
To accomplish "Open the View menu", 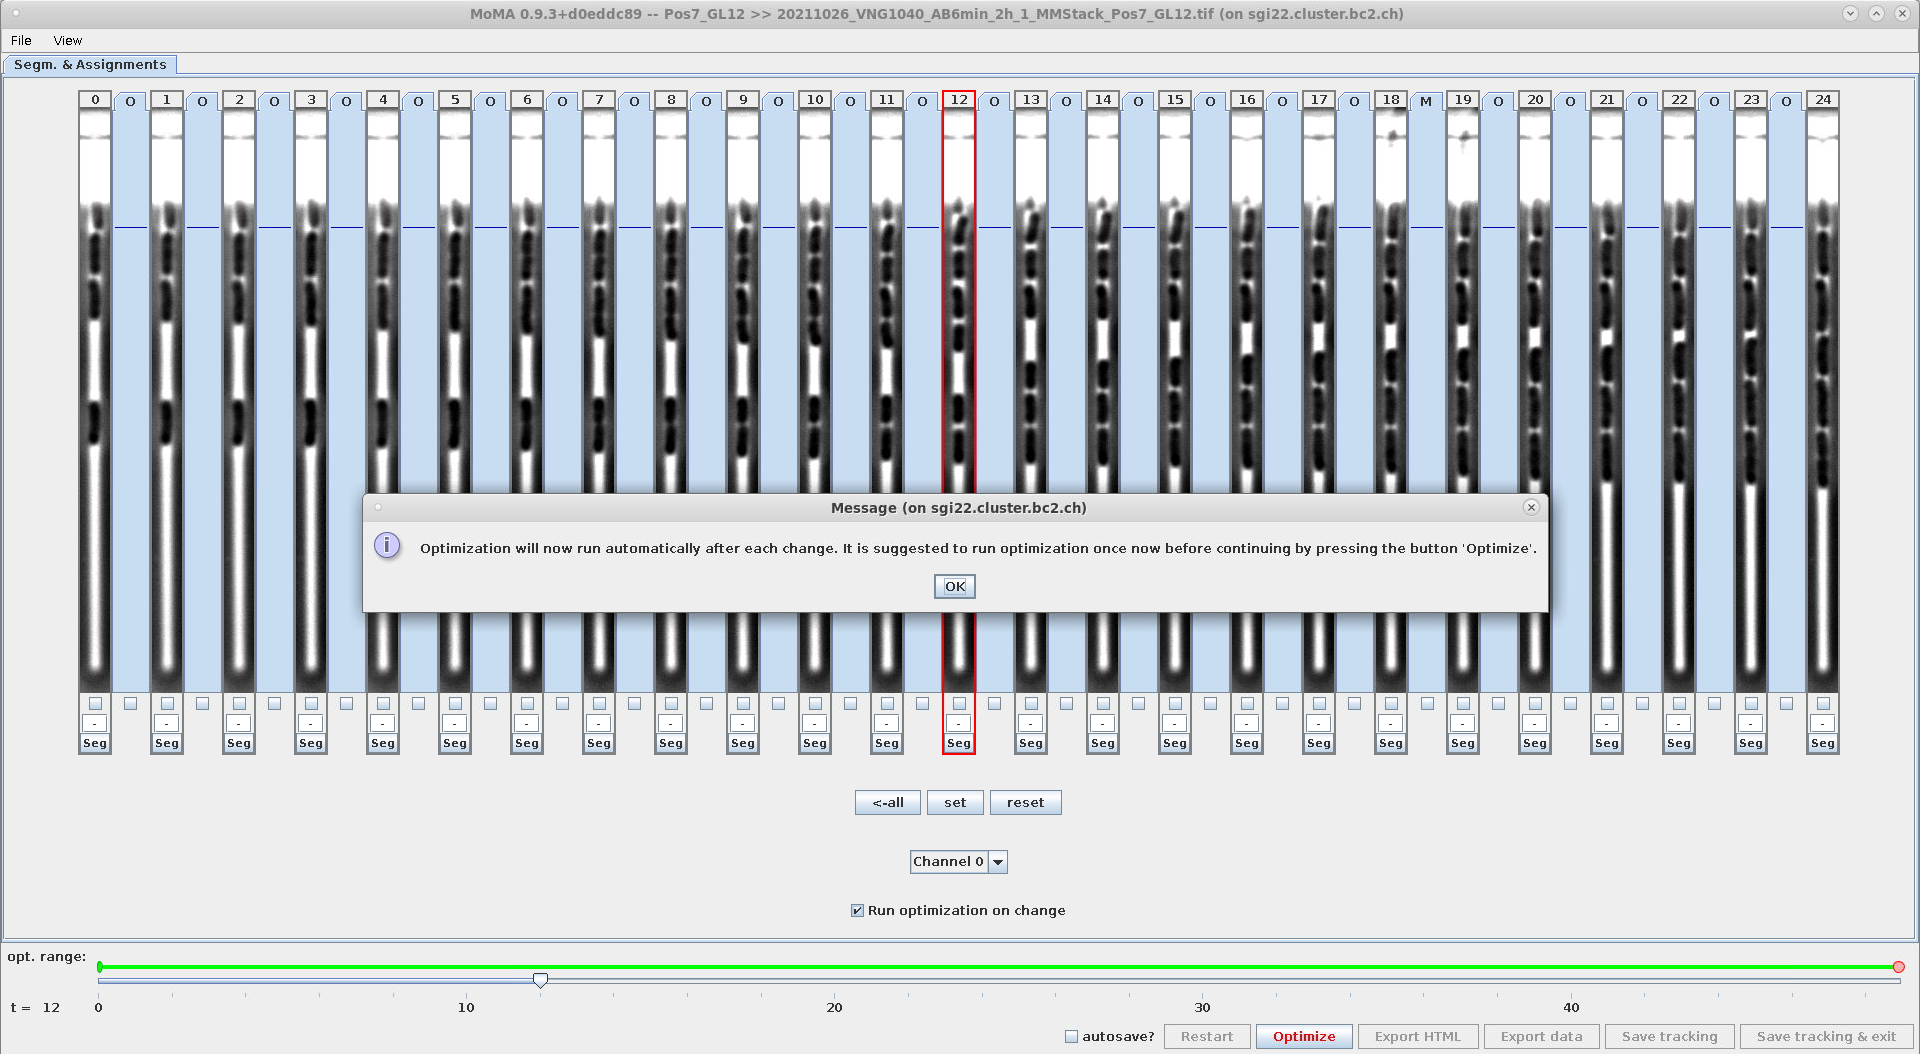I will click(67, 40).
